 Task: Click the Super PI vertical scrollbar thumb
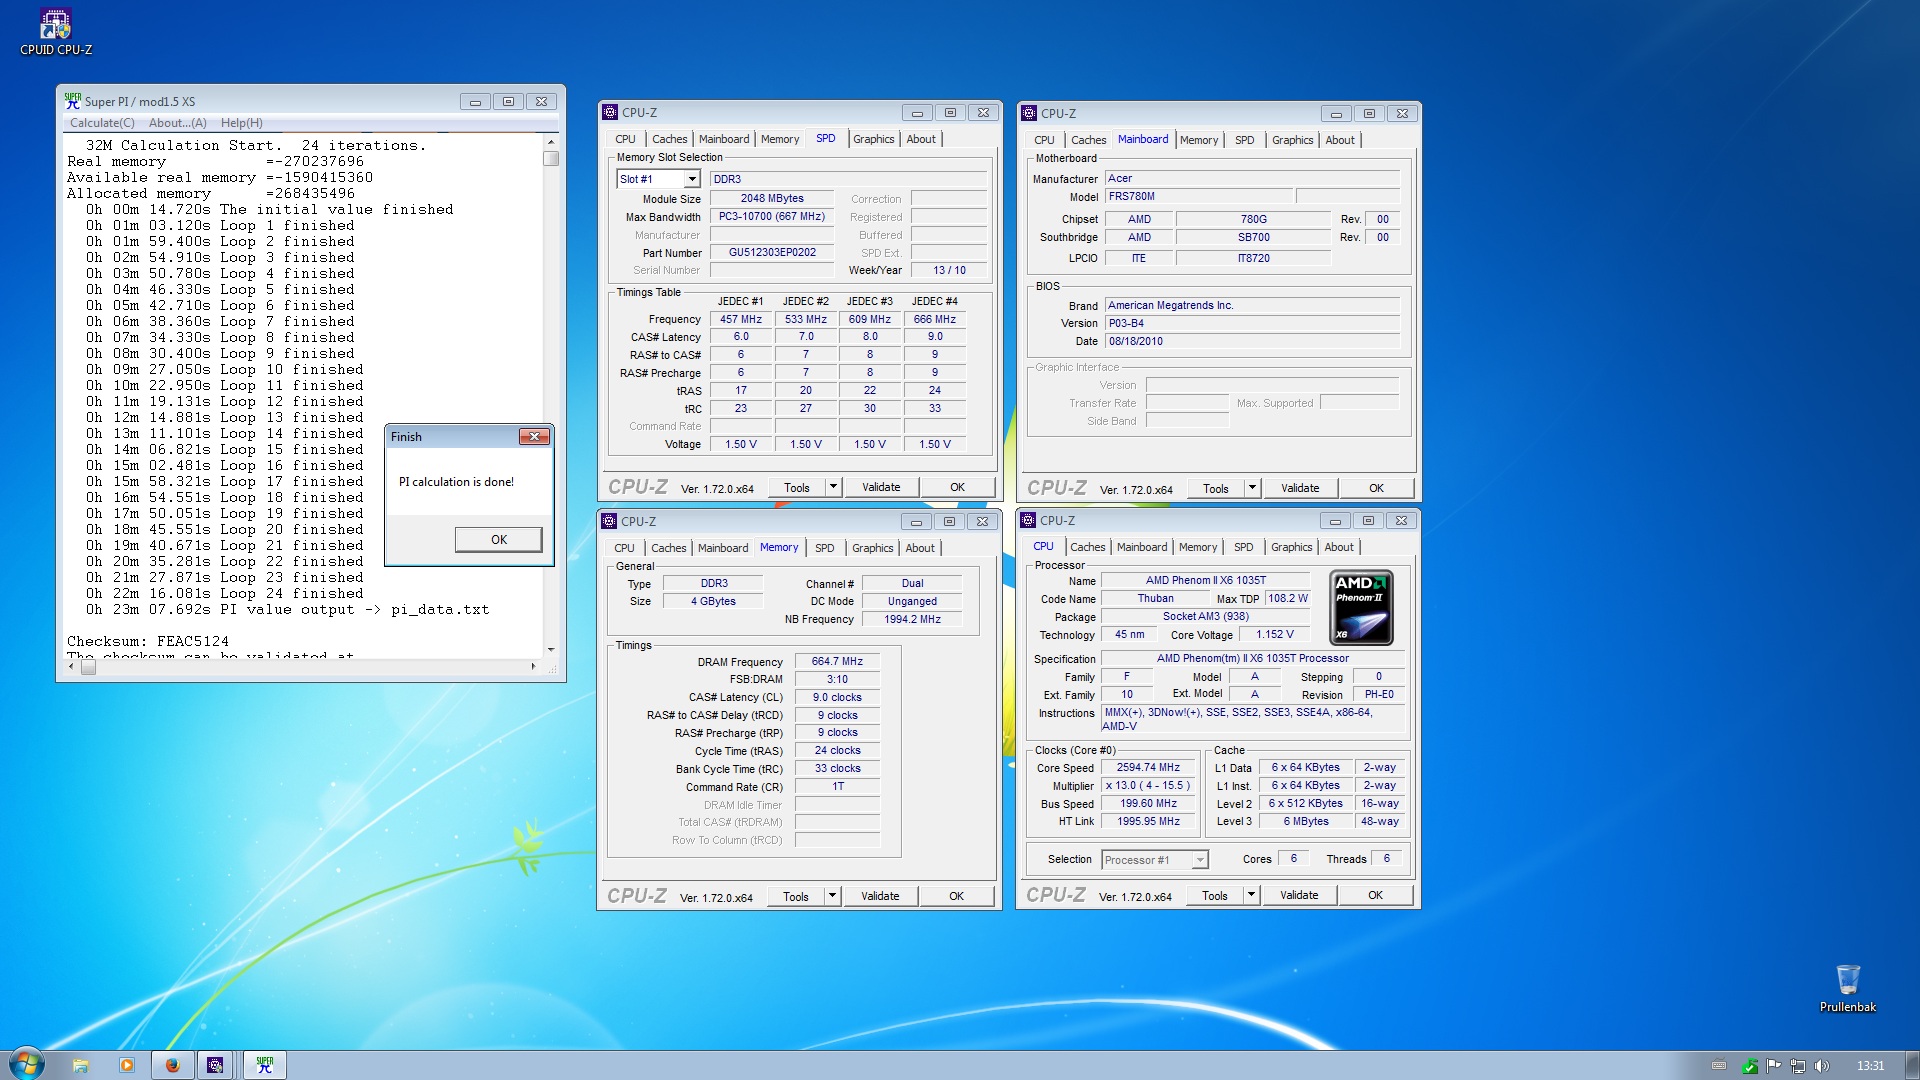pos(551,158)
